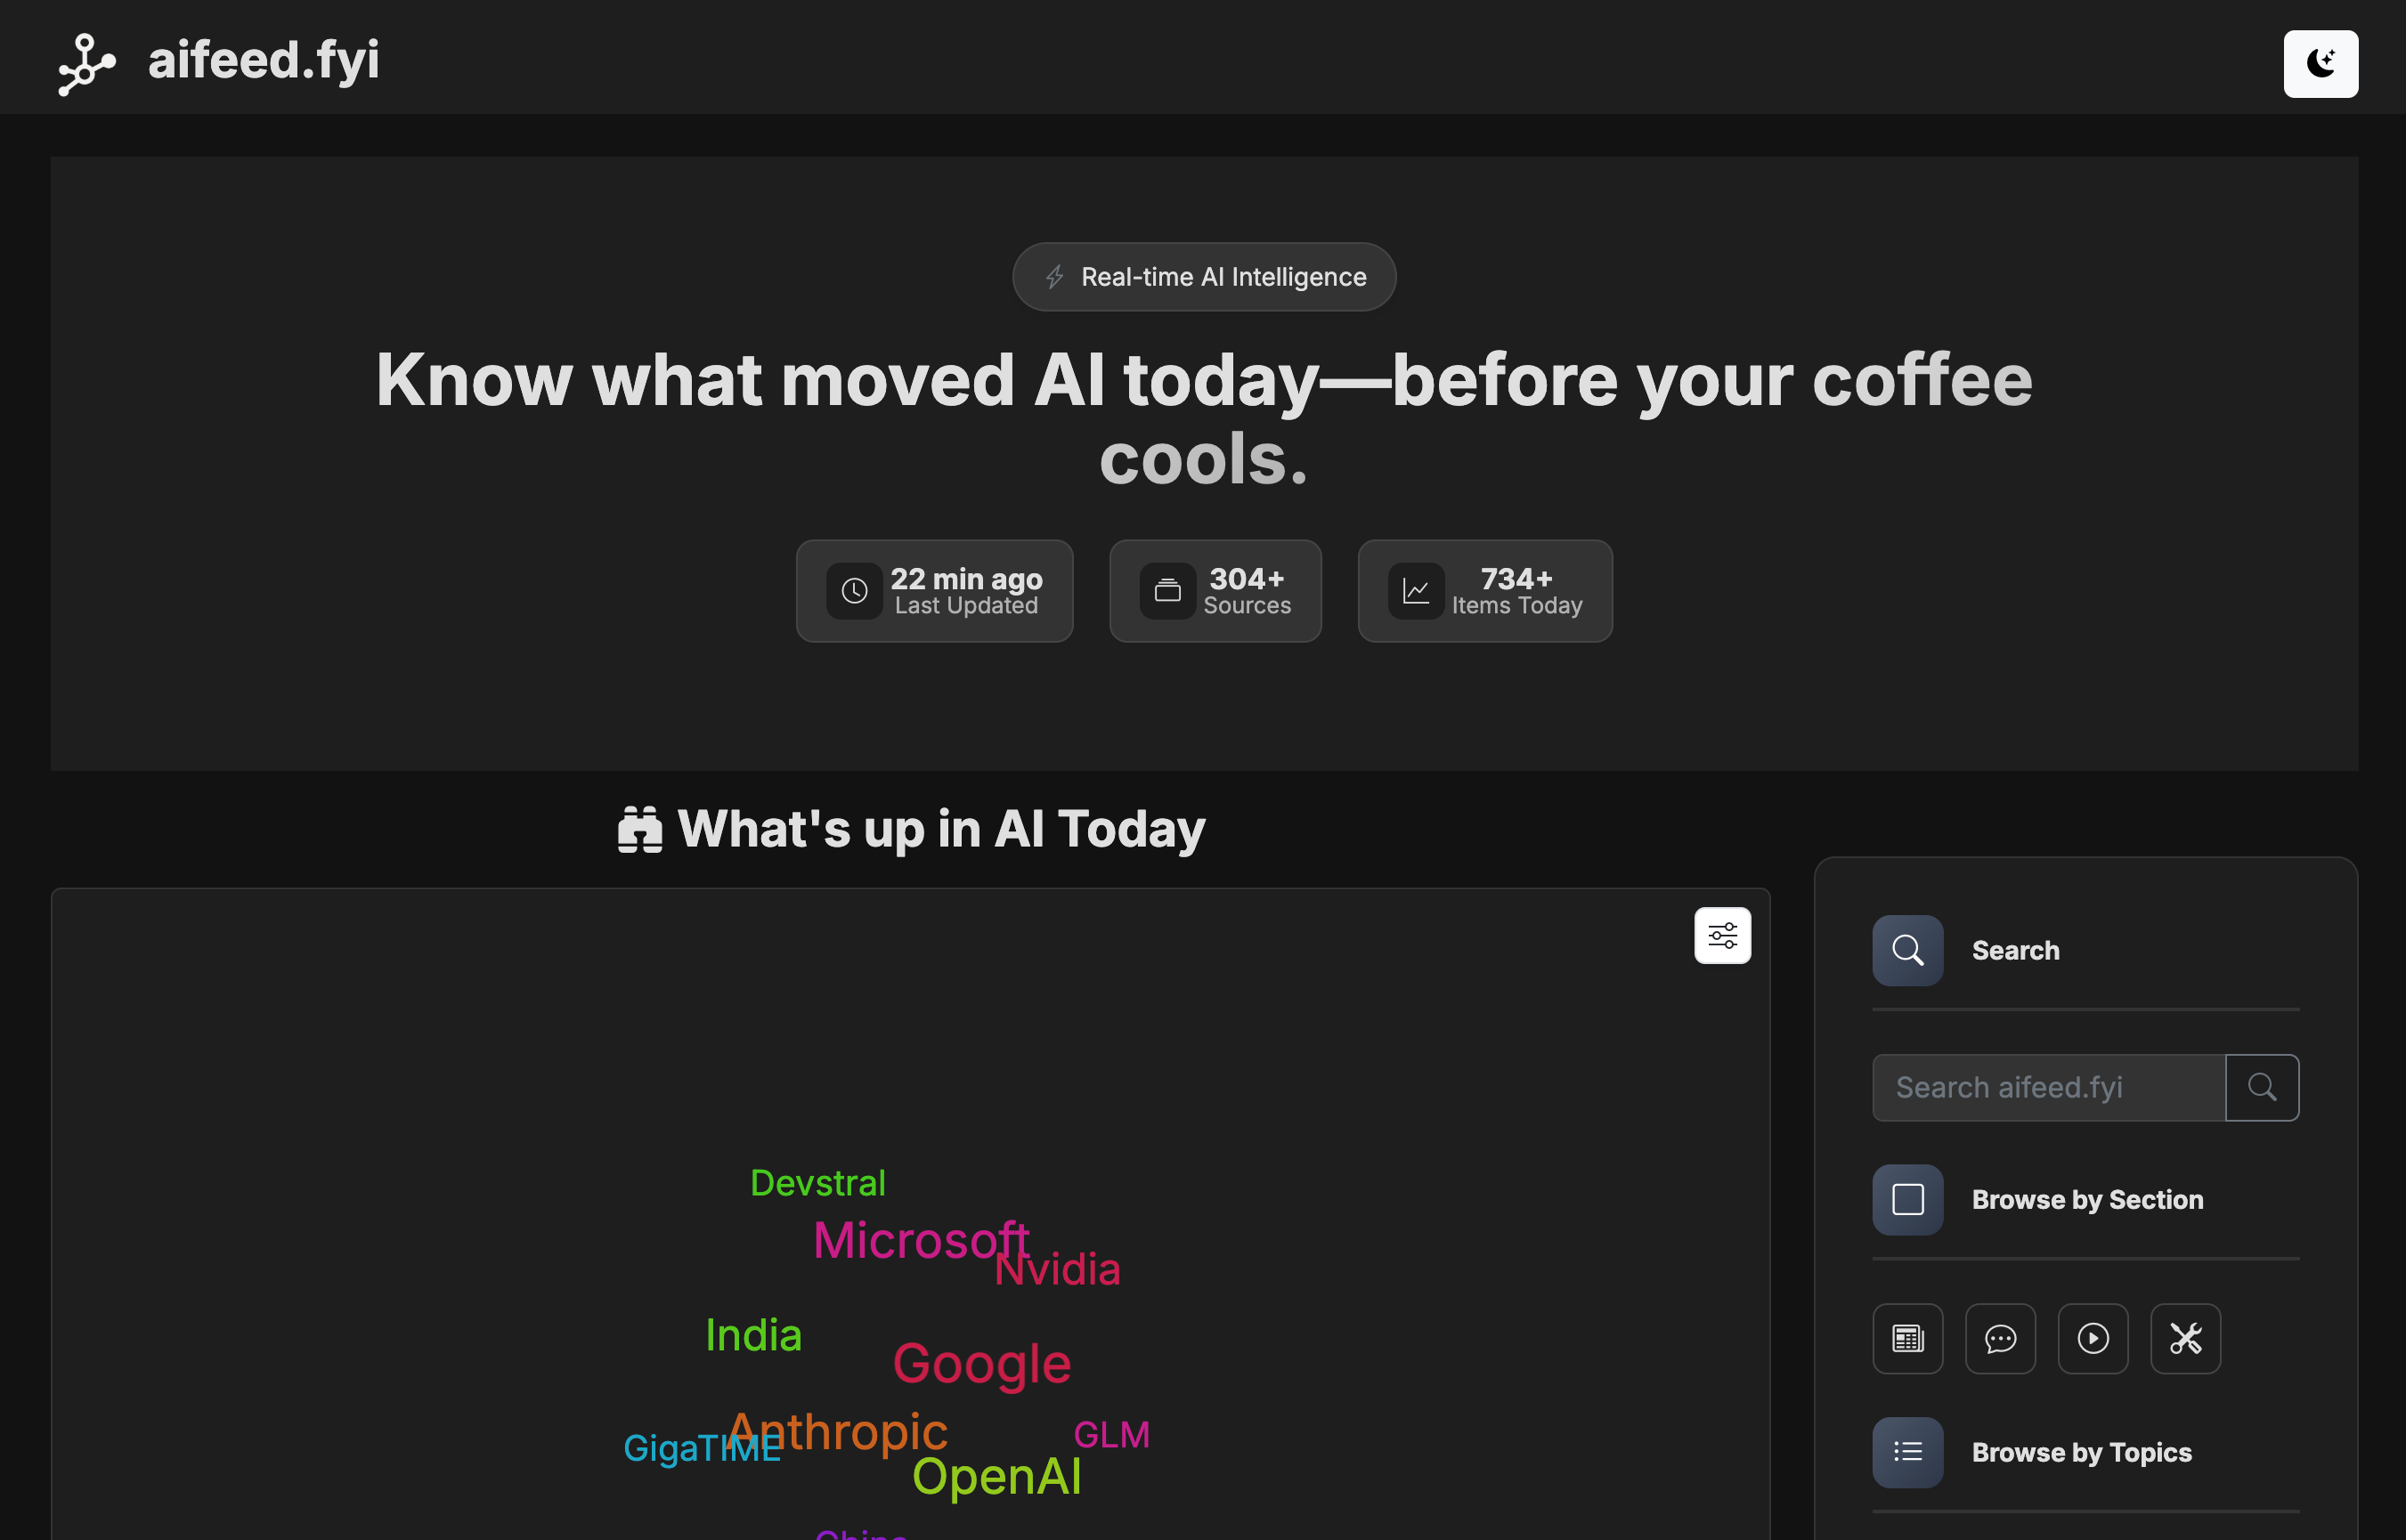This screenshot has height=1540, width=2406.
Task: Click the aifeed.fyi site title link
Action: click(264, 60)
